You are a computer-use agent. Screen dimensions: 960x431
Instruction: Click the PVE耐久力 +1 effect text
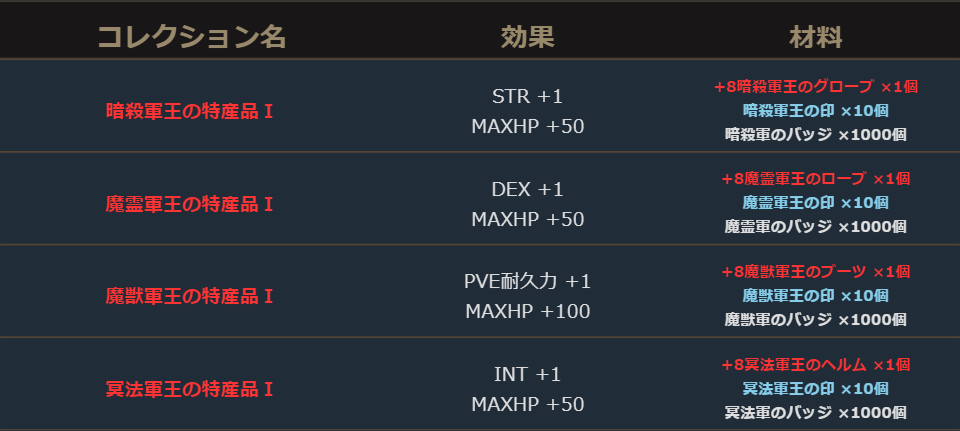(x=527, y=281)
